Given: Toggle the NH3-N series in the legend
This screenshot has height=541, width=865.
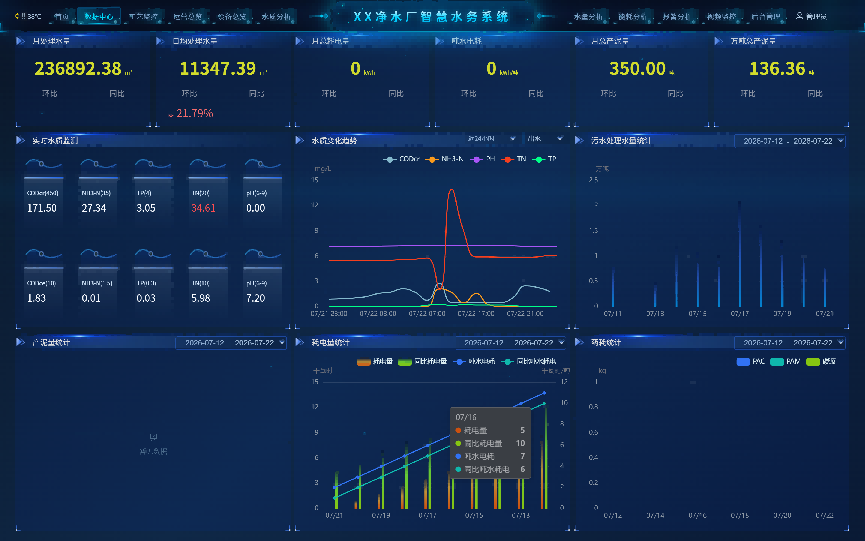Looking at the screenshot, I should coord(444,159).
